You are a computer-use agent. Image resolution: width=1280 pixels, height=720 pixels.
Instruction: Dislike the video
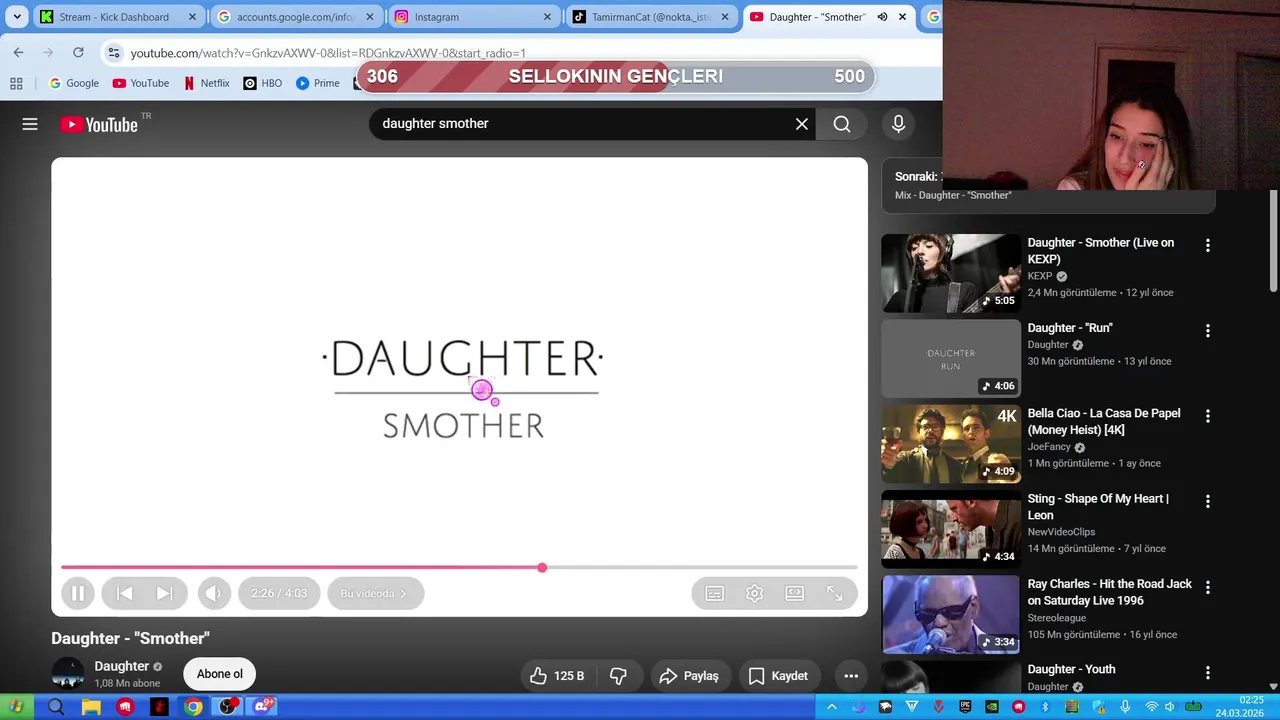coord(618,676)
